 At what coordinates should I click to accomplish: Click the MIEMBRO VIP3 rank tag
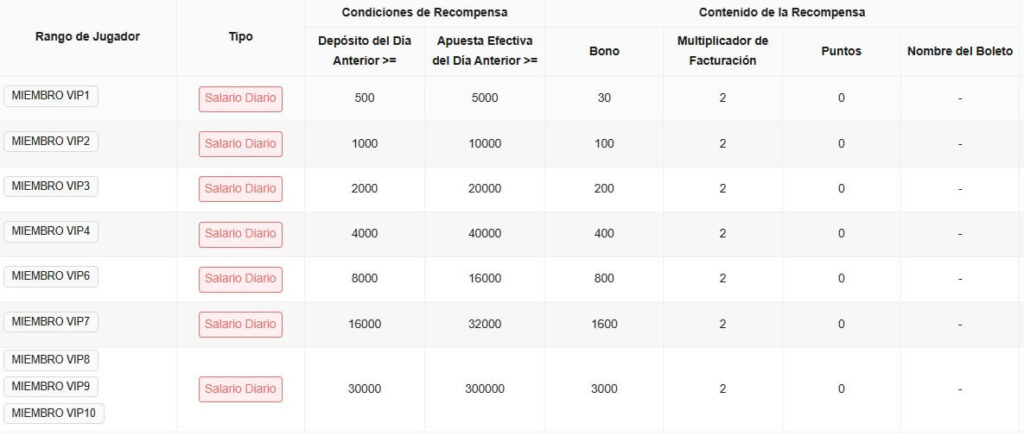coord(51,186)
